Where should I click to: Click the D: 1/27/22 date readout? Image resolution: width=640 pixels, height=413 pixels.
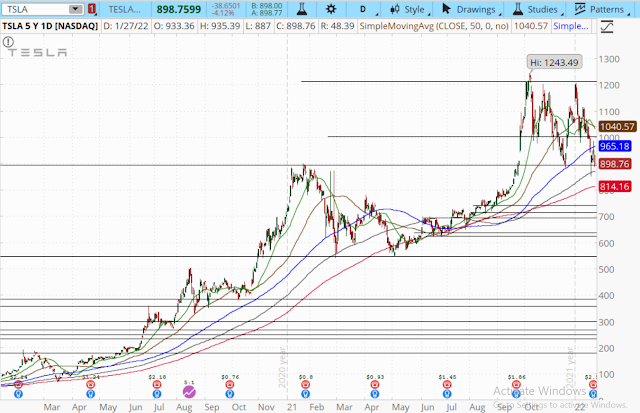click(126, 27)
